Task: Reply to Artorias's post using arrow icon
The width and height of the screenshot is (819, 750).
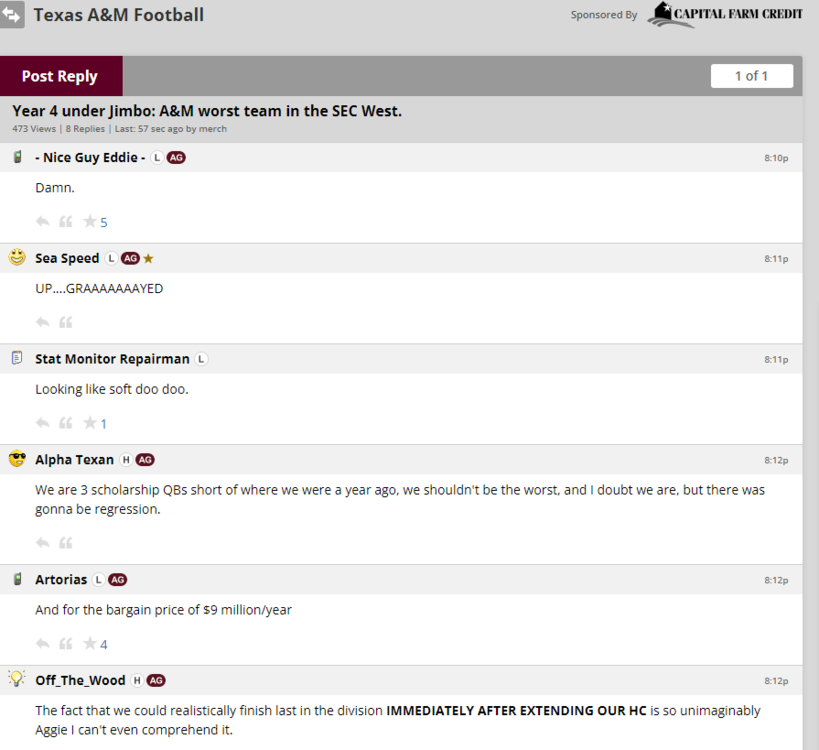Action: point(43,644)
